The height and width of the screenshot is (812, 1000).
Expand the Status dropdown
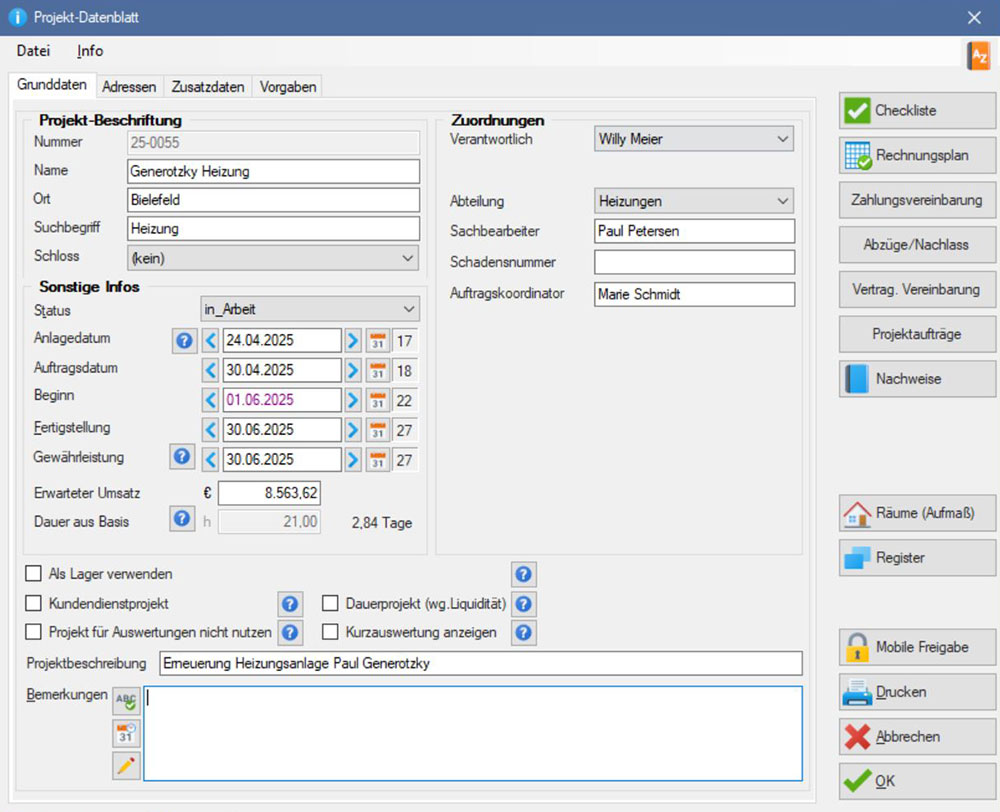pos(409,310)
